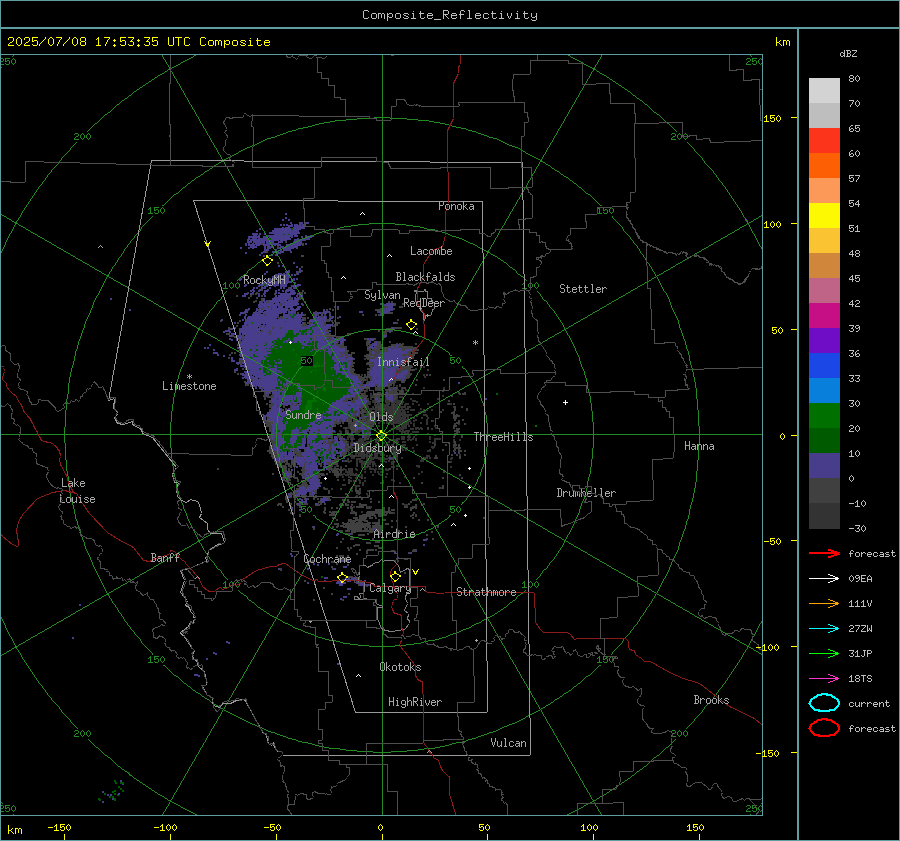Click the red forecast arrow in legend
The image size is (900, 841).
824,553
